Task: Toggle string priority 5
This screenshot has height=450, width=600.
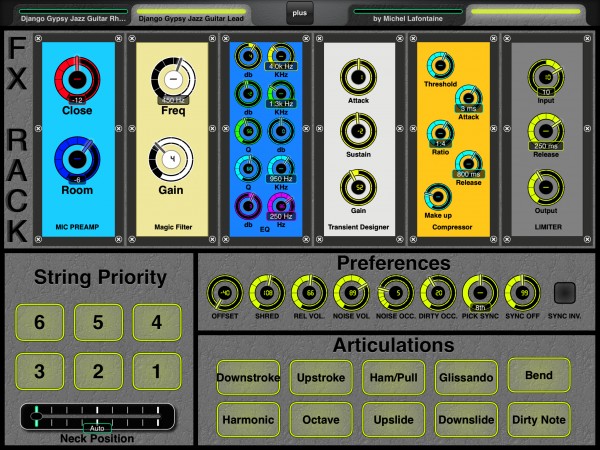Action: 98,322
